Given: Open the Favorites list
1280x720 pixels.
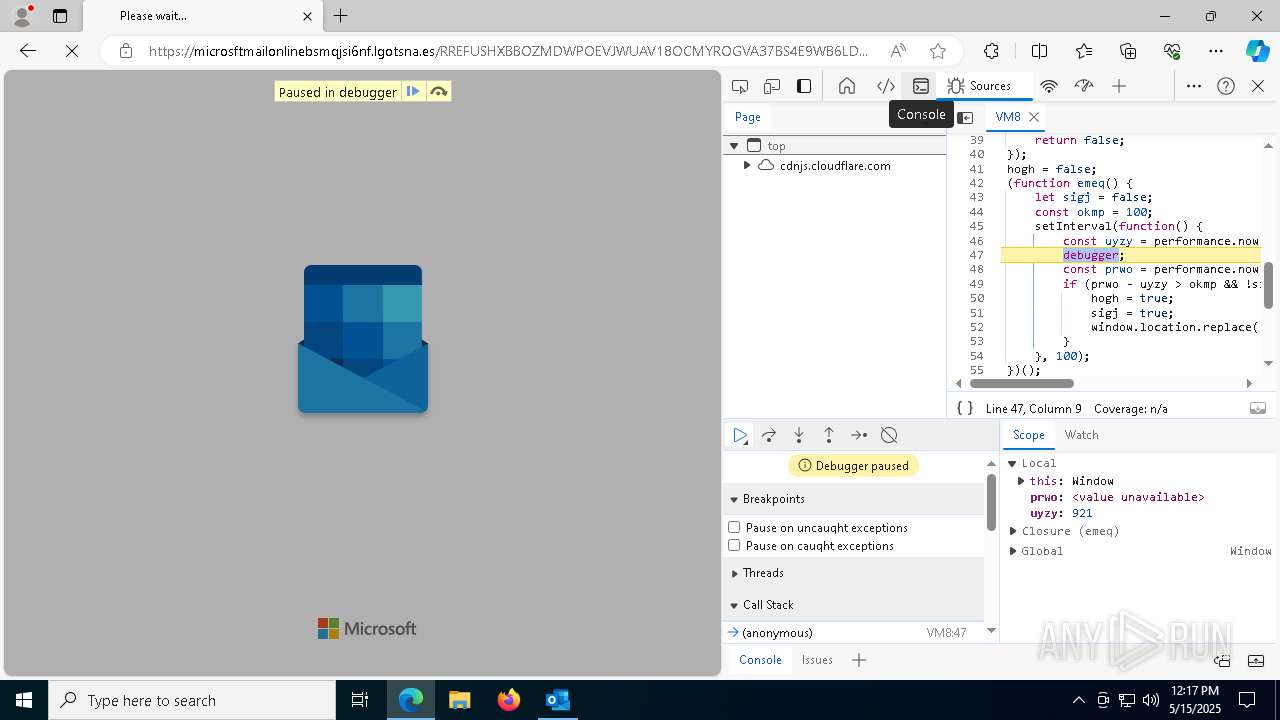Looking at the screenshot, I should click(x=1084, y=51).
